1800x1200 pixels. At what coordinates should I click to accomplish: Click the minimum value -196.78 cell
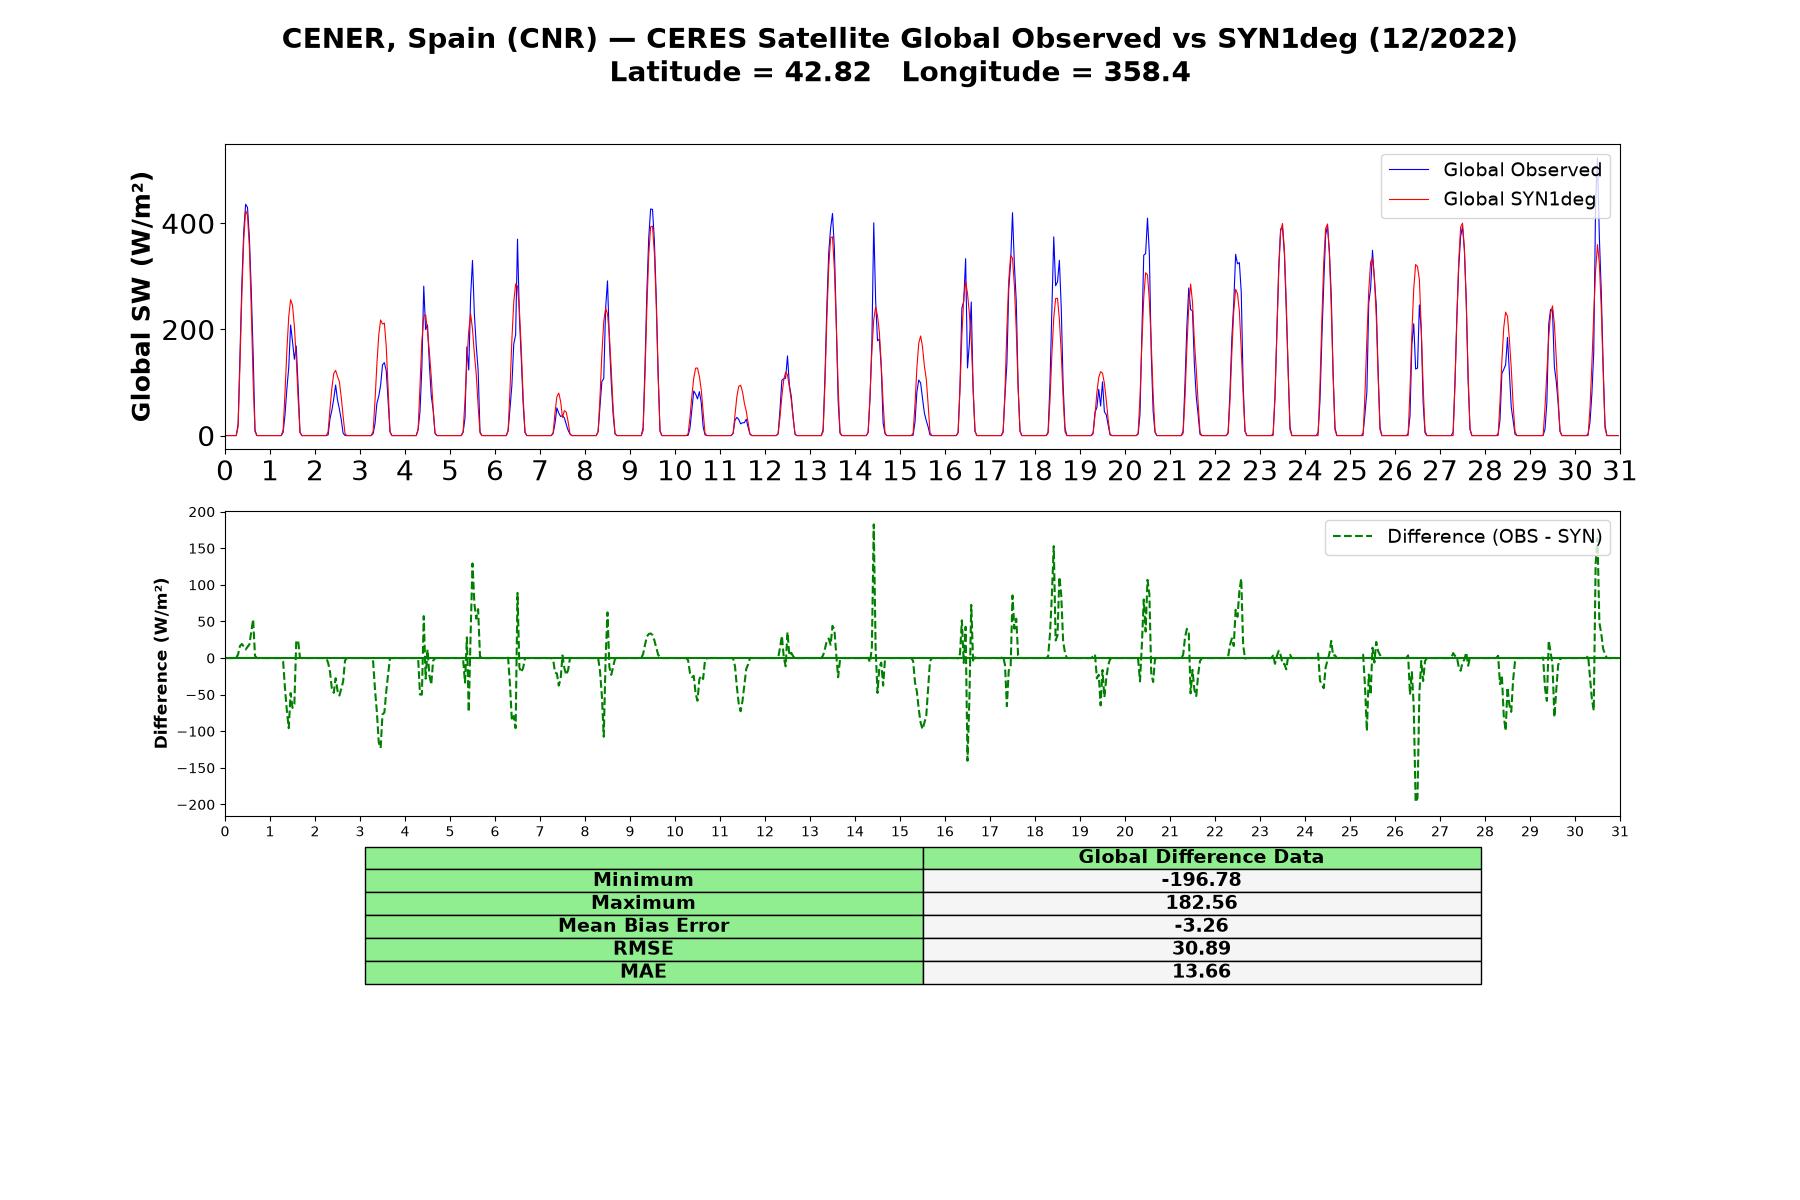point(1201,880)
